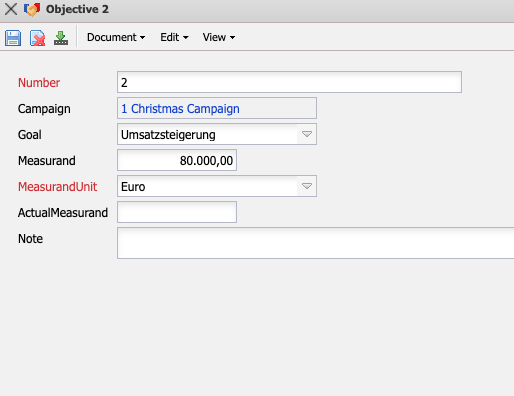Click the green arrow save and close icon
Image resolution: width=514 pixels, height=396 pixels.
pyautogui.click(x=61, y=38)
